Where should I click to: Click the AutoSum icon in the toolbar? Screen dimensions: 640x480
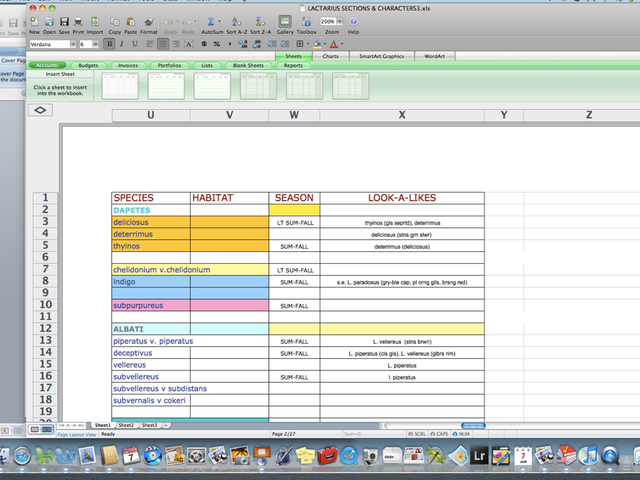click(212, 22)
